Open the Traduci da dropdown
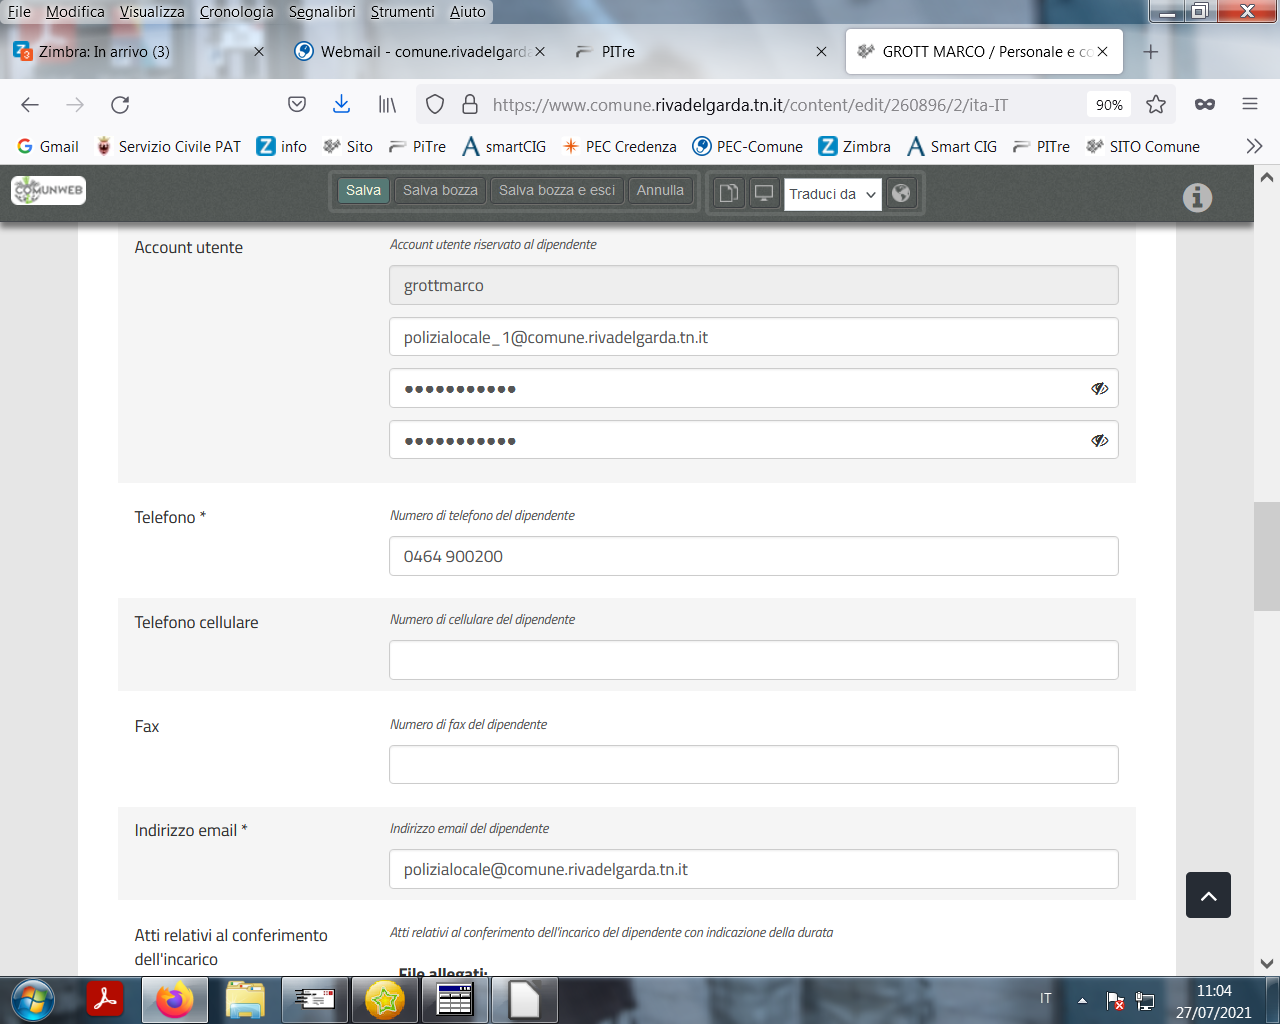 point(832,194)
